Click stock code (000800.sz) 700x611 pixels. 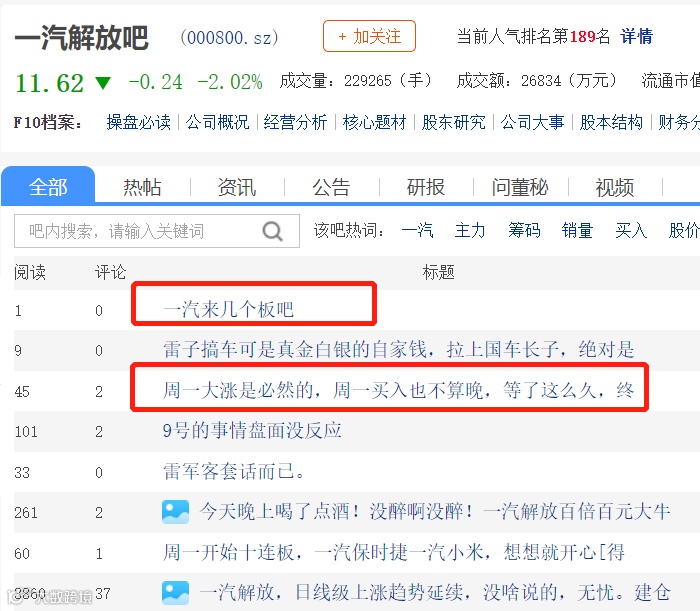pyautogui.click(x=229, y=37)
